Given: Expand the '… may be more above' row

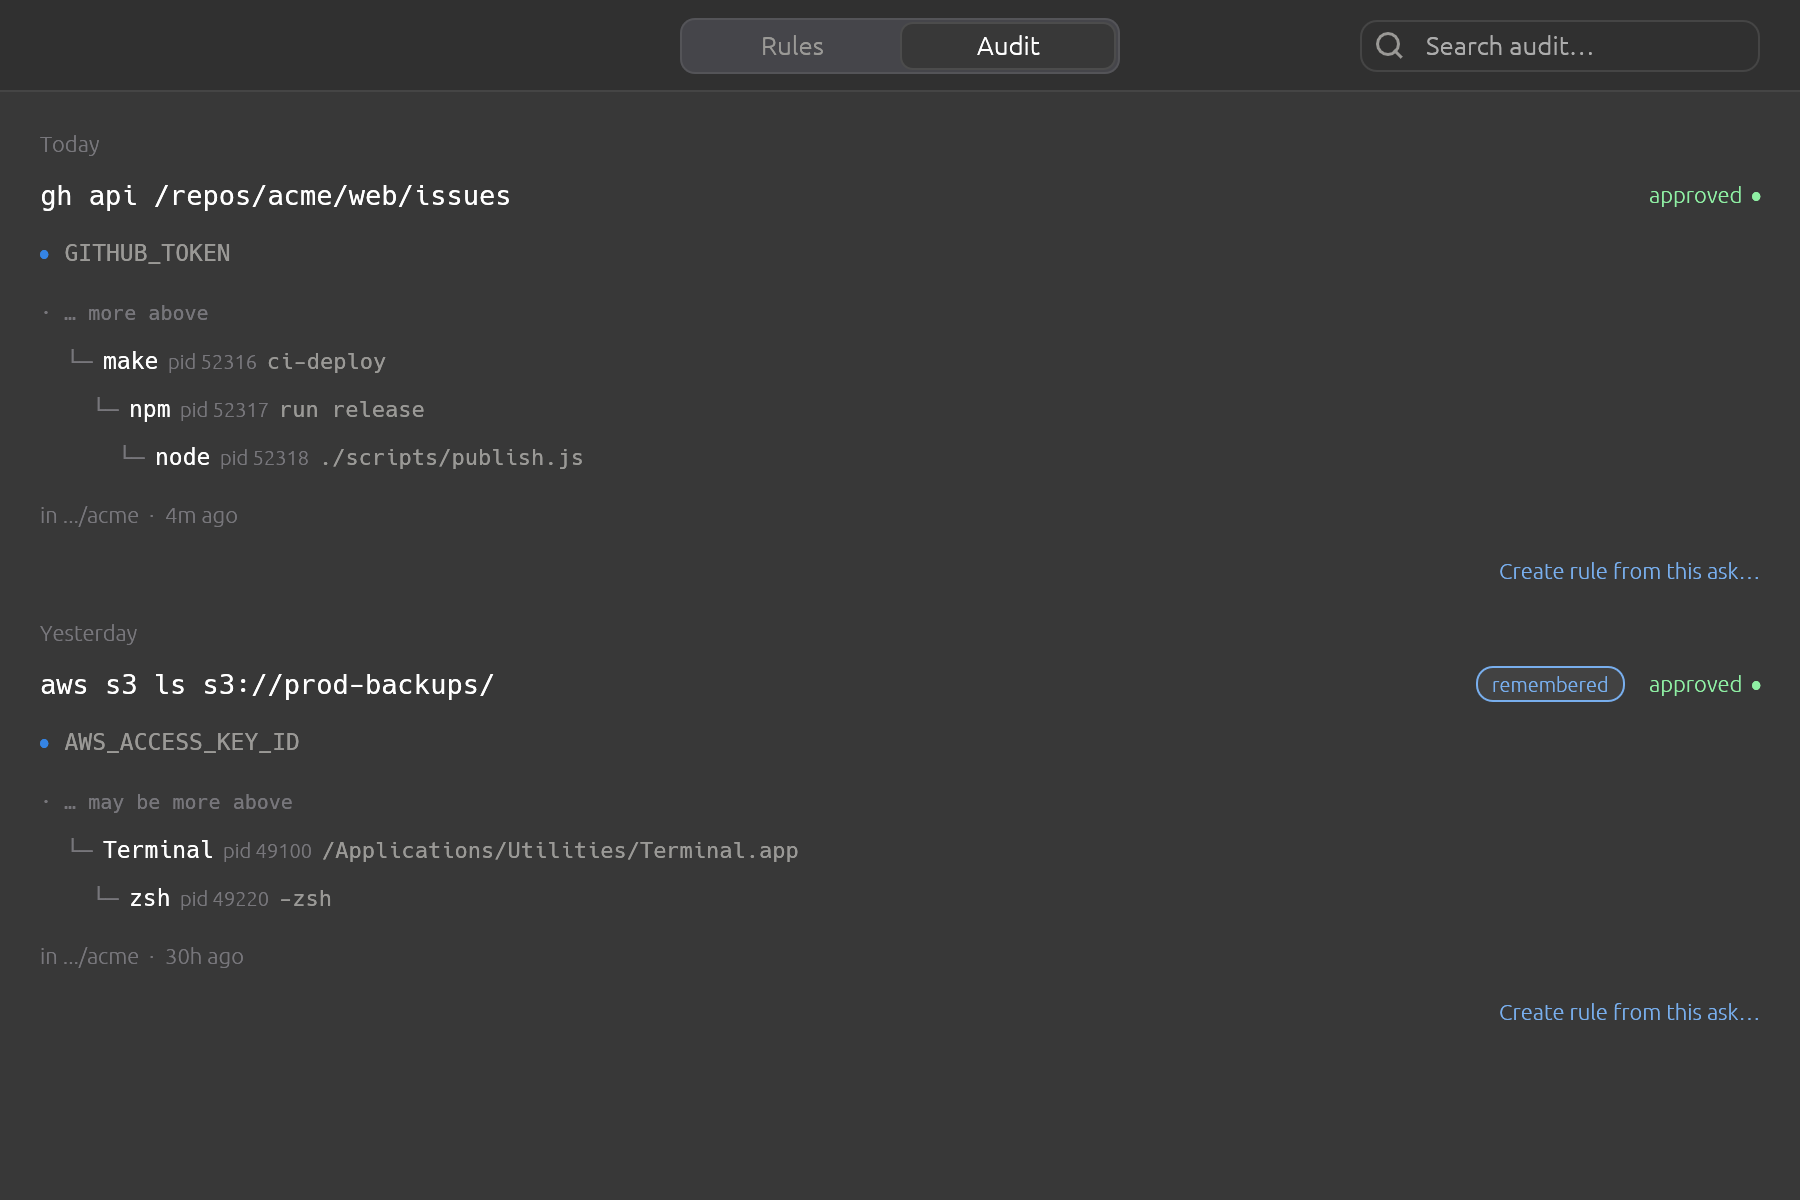Looking at the screenshot, I should (179, 802).
